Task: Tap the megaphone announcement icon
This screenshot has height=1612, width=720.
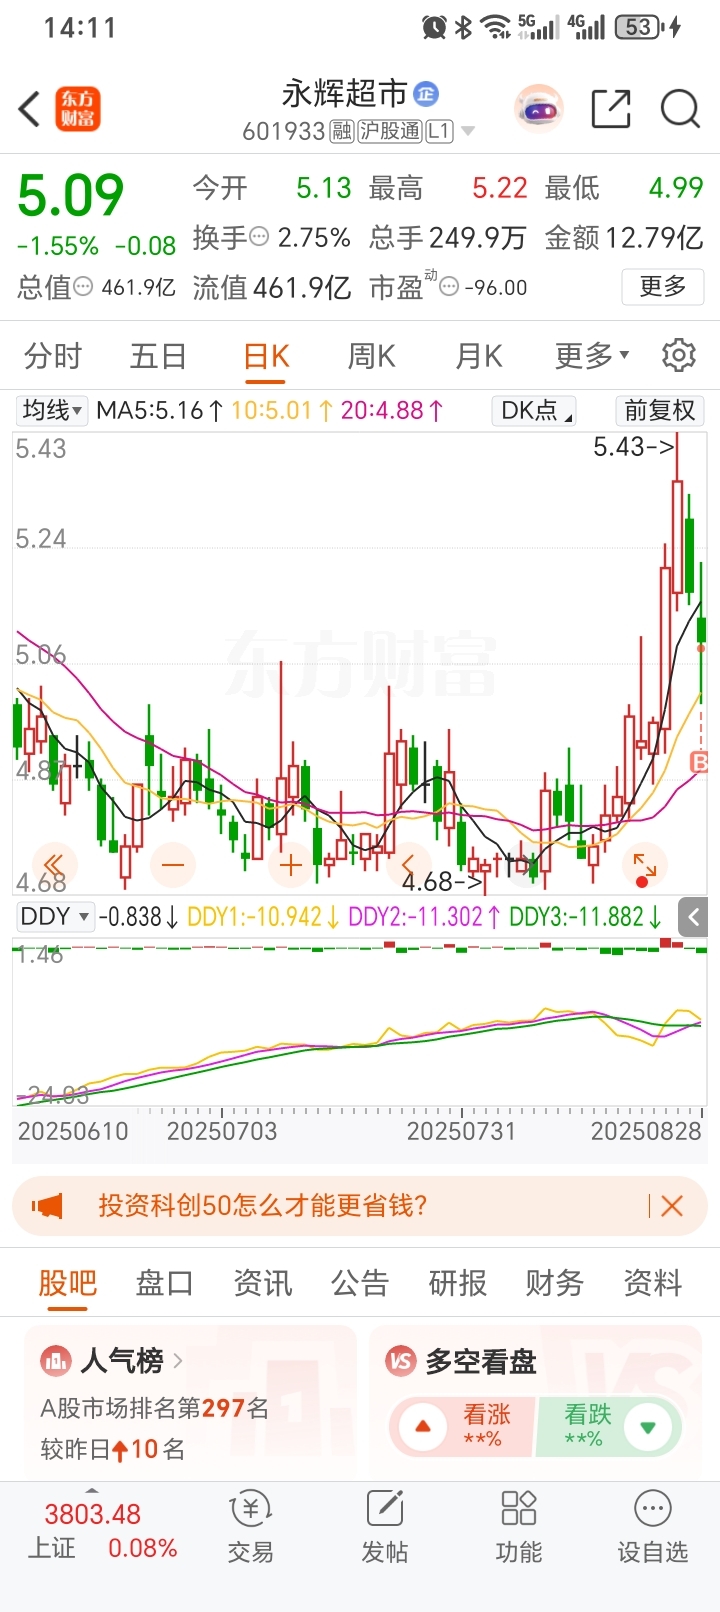Action: coord(47,1205)
